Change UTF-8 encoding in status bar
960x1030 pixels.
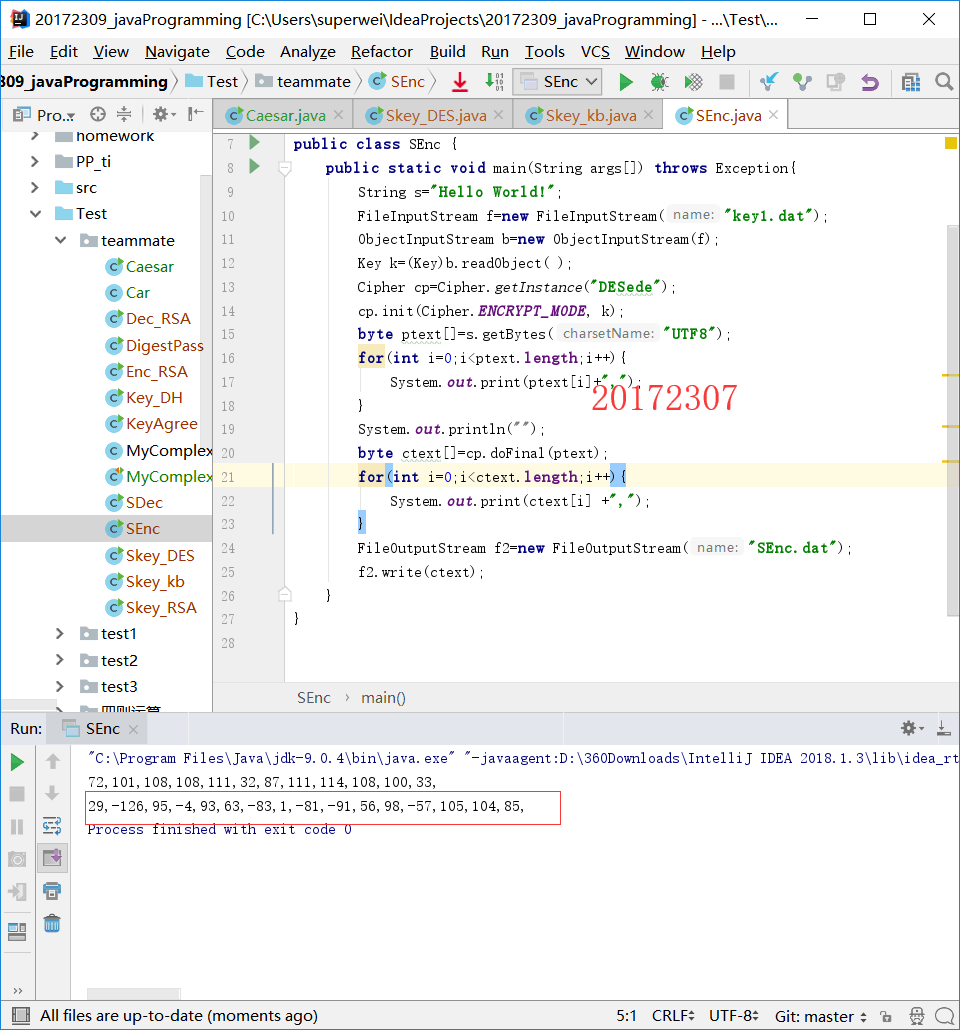tap(734, 1016)
